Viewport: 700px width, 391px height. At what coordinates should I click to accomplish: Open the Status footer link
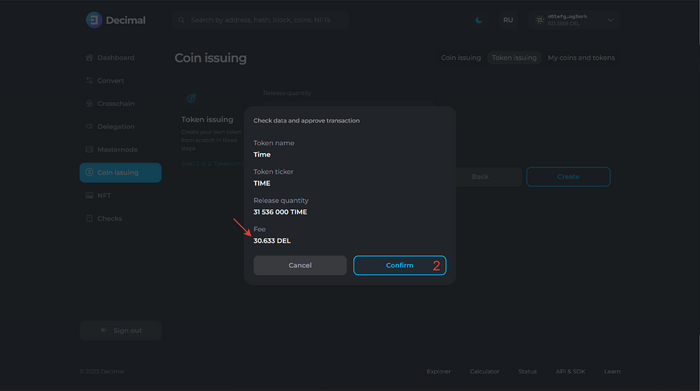pos(527,371)
